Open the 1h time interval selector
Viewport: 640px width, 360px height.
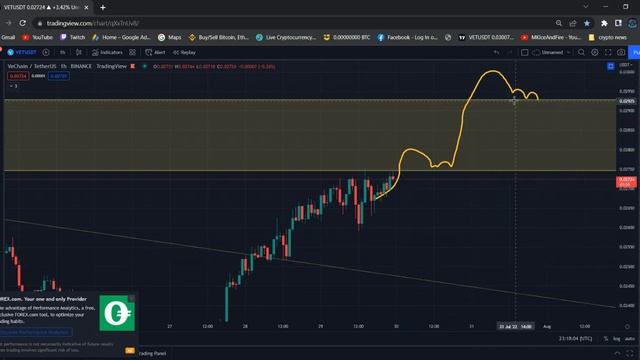[62, 52]
